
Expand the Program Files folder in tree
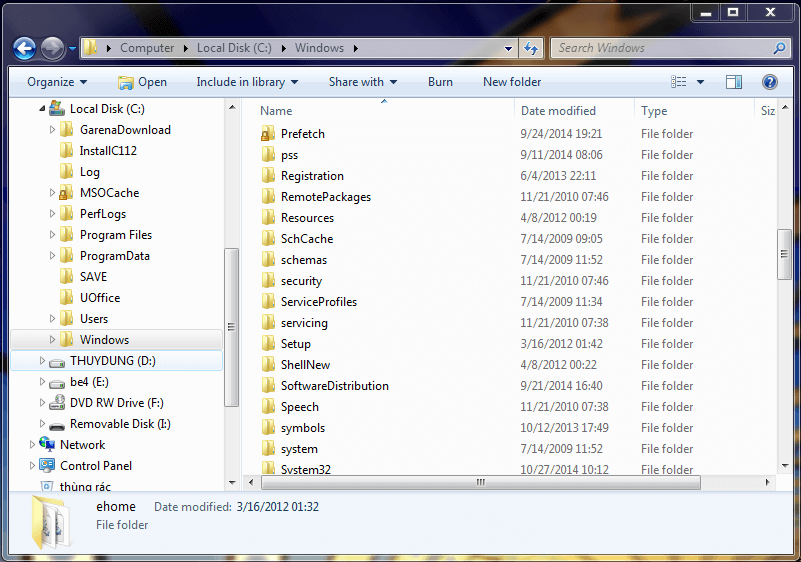click(53, 235)
